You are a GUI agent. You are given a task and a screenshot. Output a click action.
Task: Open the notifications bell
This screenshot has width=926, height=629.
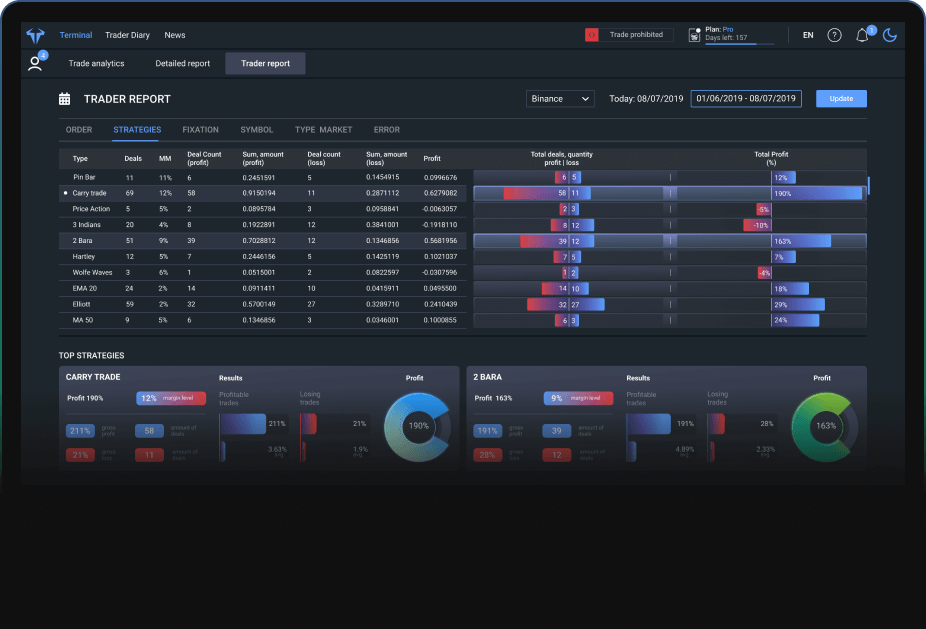point(861,34)
